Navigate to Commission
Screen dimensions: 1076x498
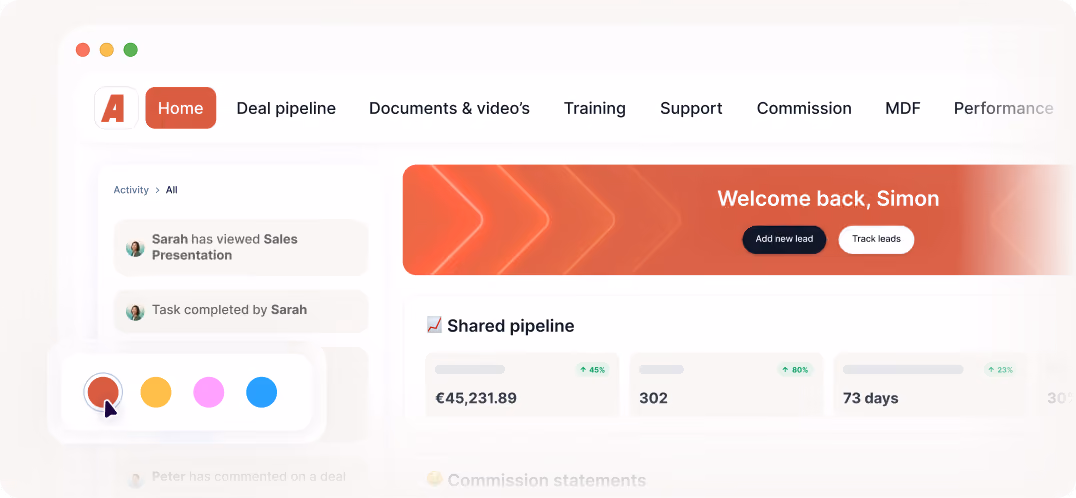click(804, 108)
